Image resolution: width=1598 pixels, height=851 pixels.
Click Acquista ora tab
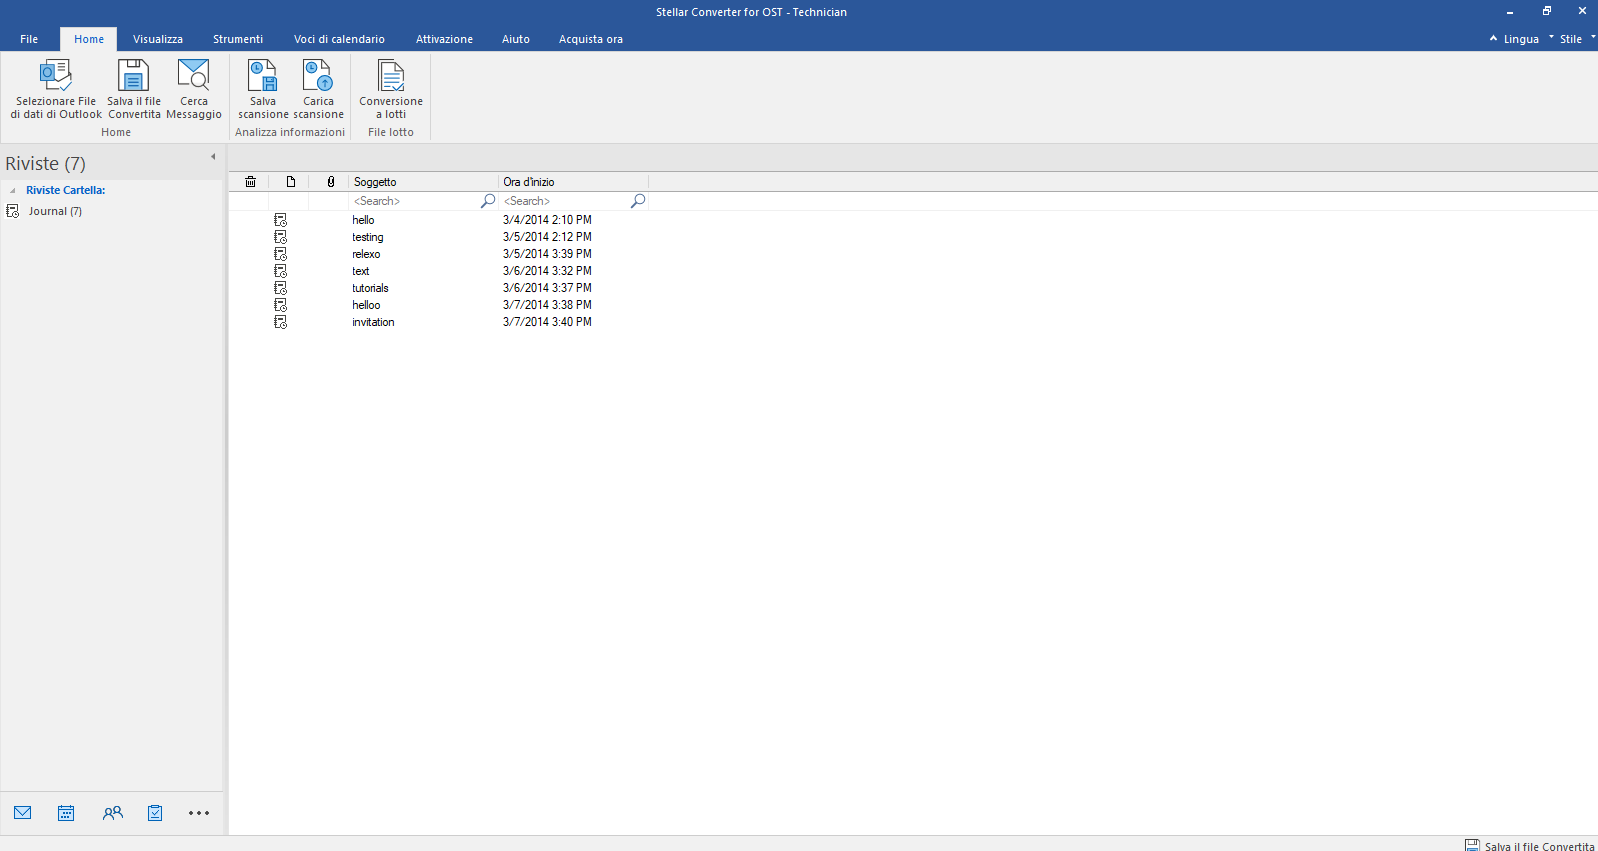(591, 39)
